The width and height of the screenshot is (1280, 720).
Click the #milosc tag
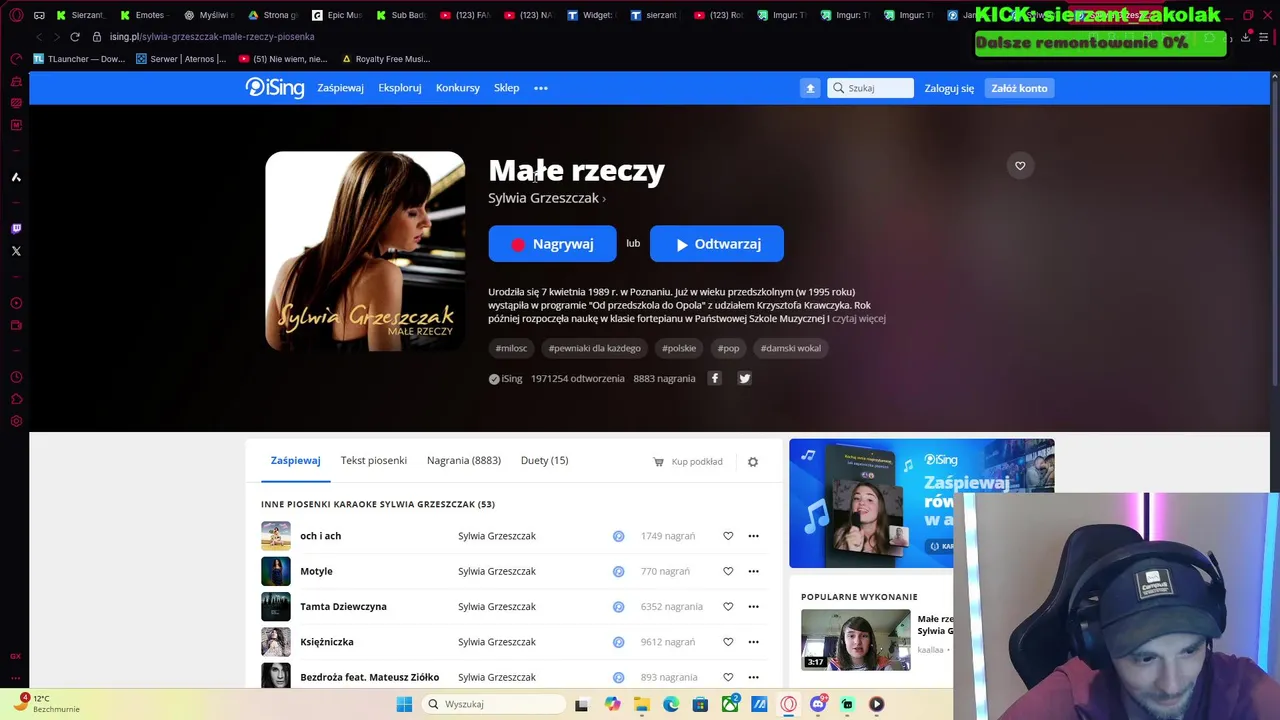[511, 348]
